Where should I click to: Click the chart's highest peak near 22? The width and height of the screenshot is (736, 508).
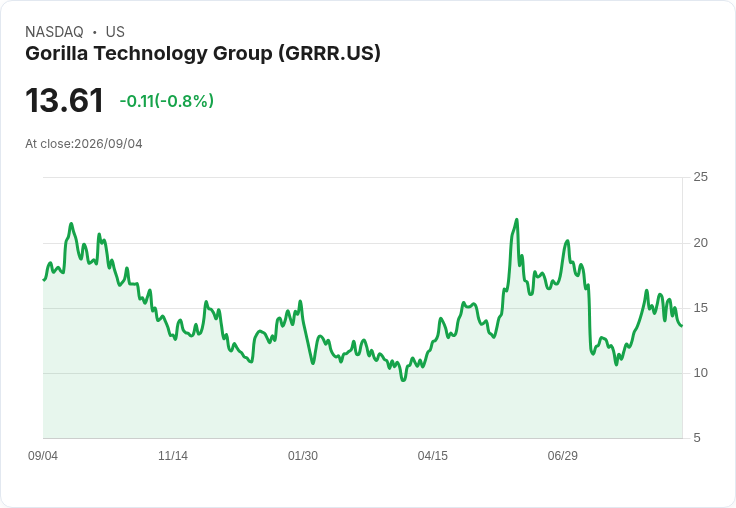[517, 220]
